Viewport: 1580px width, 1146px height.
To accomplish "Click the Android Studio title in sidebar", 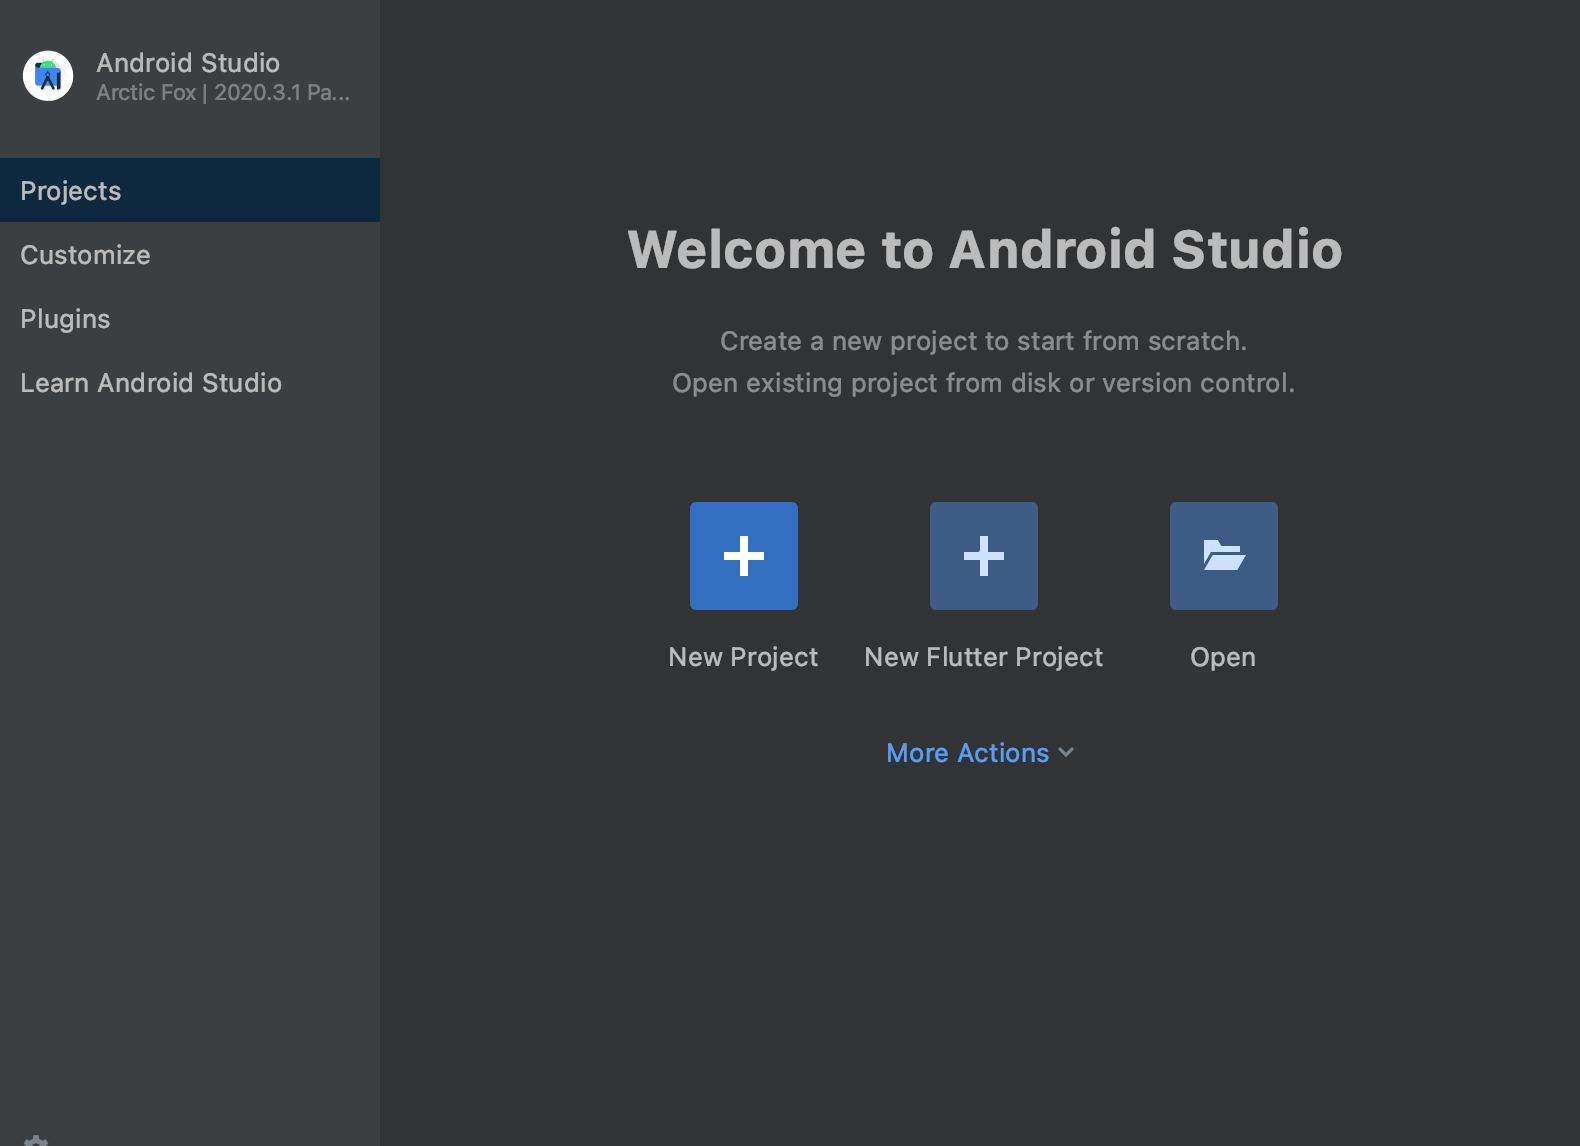I will (x=188, y=63).
